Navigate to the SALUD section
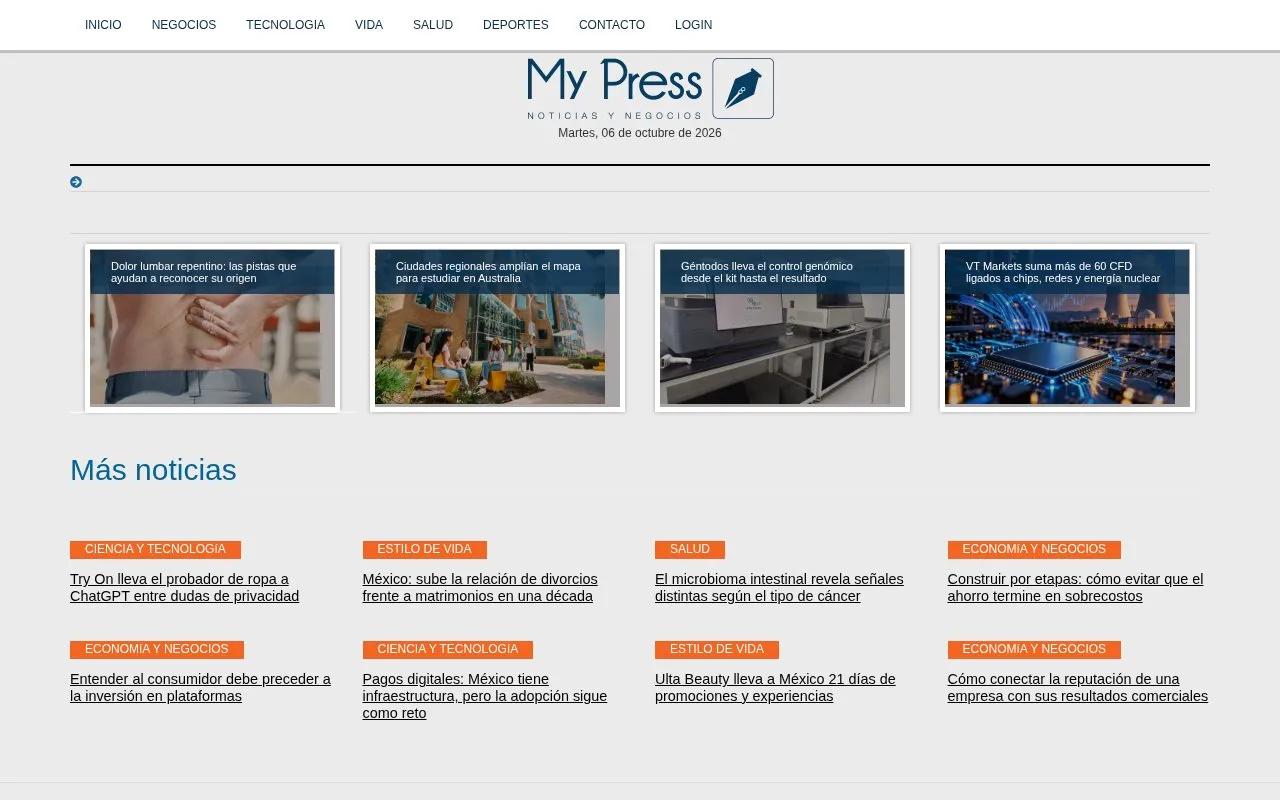The height and width of the screenshot is (800, 1280). pyautogui.click(x=433, y=25)
